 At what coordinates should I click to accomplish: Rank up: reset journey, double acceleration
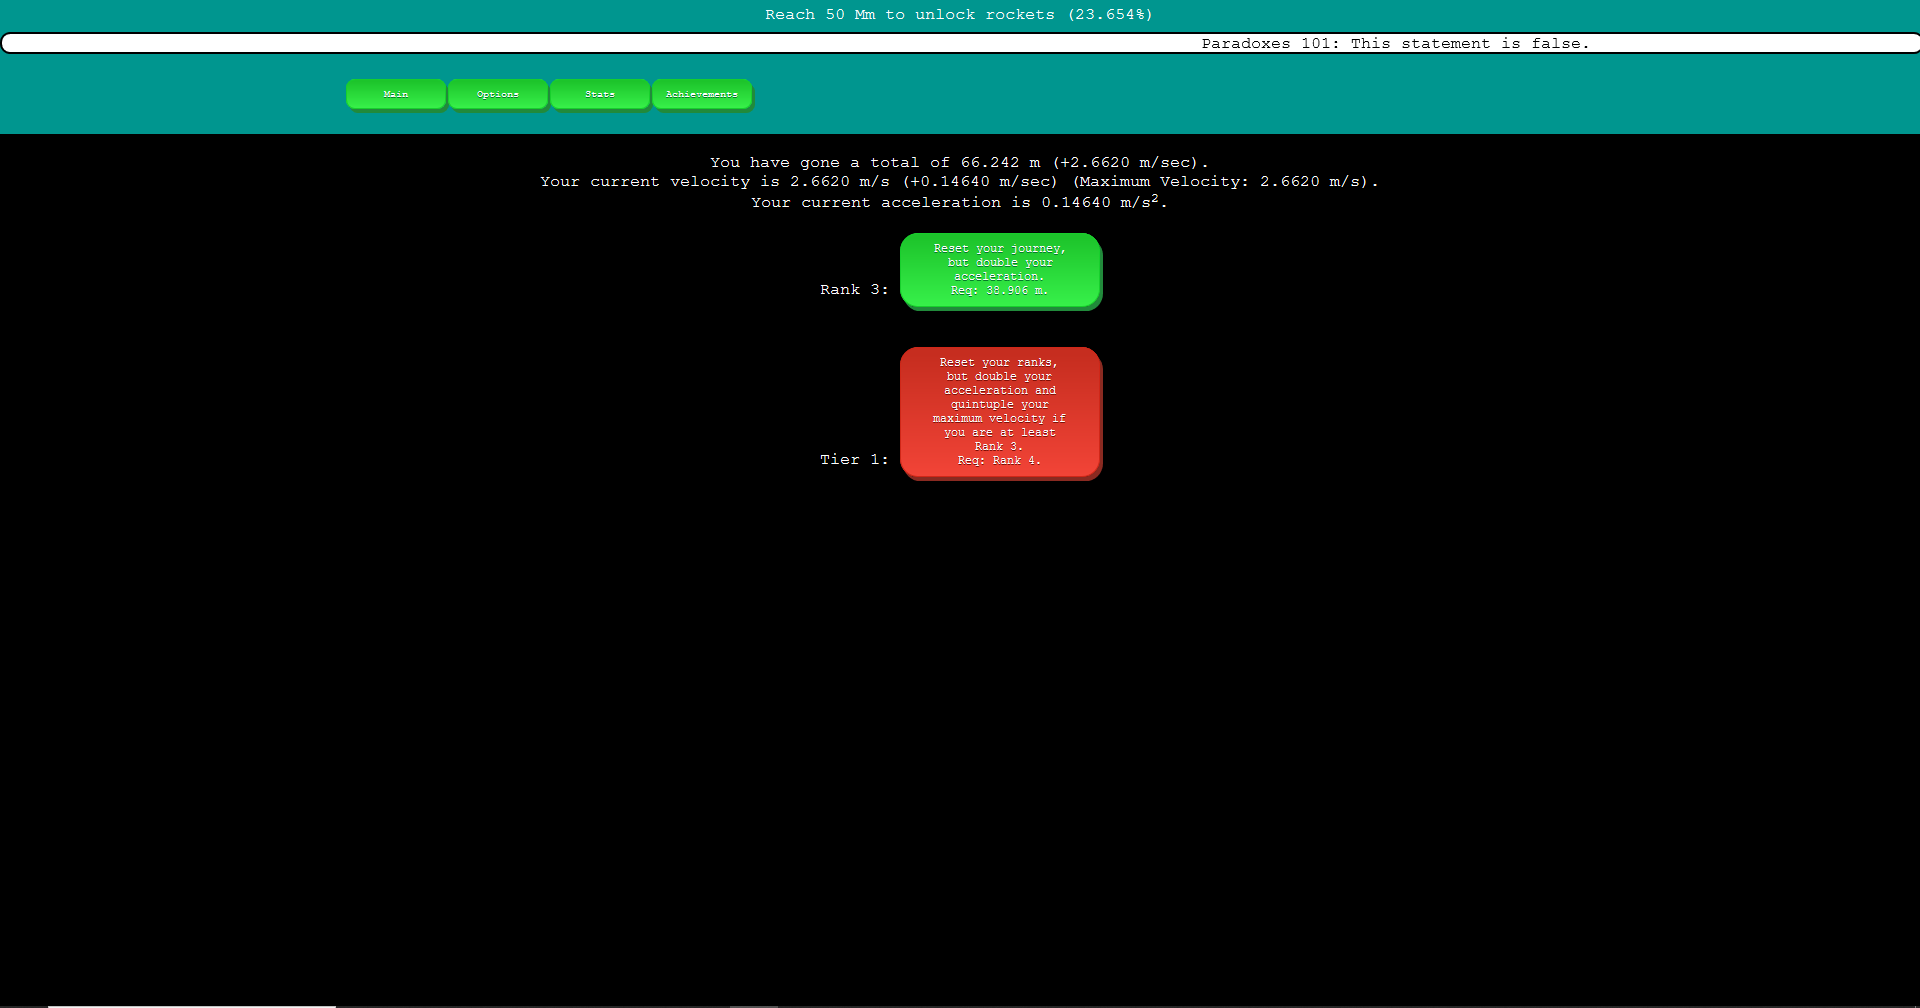[1000, 270]
